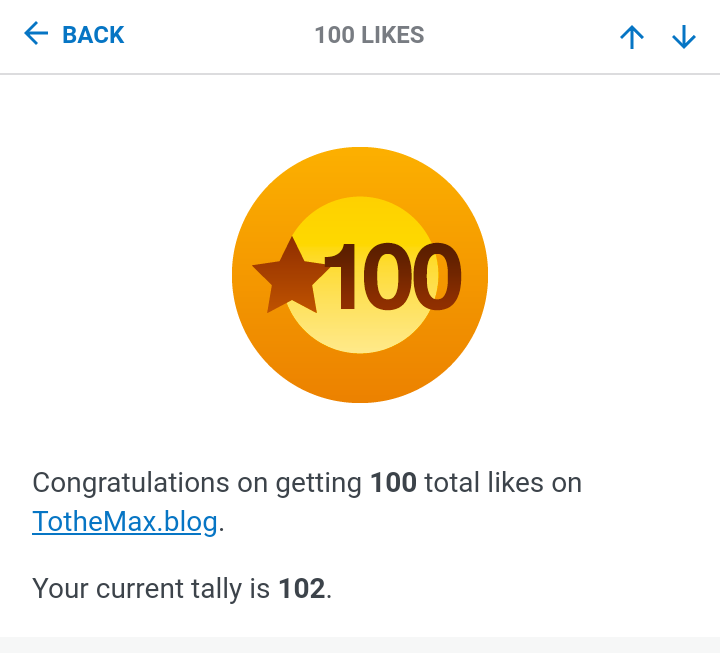Click the "total likes on" text
The width and height of the screenshot is (720, 653).
pyautogui.click(x=503, y=483)
